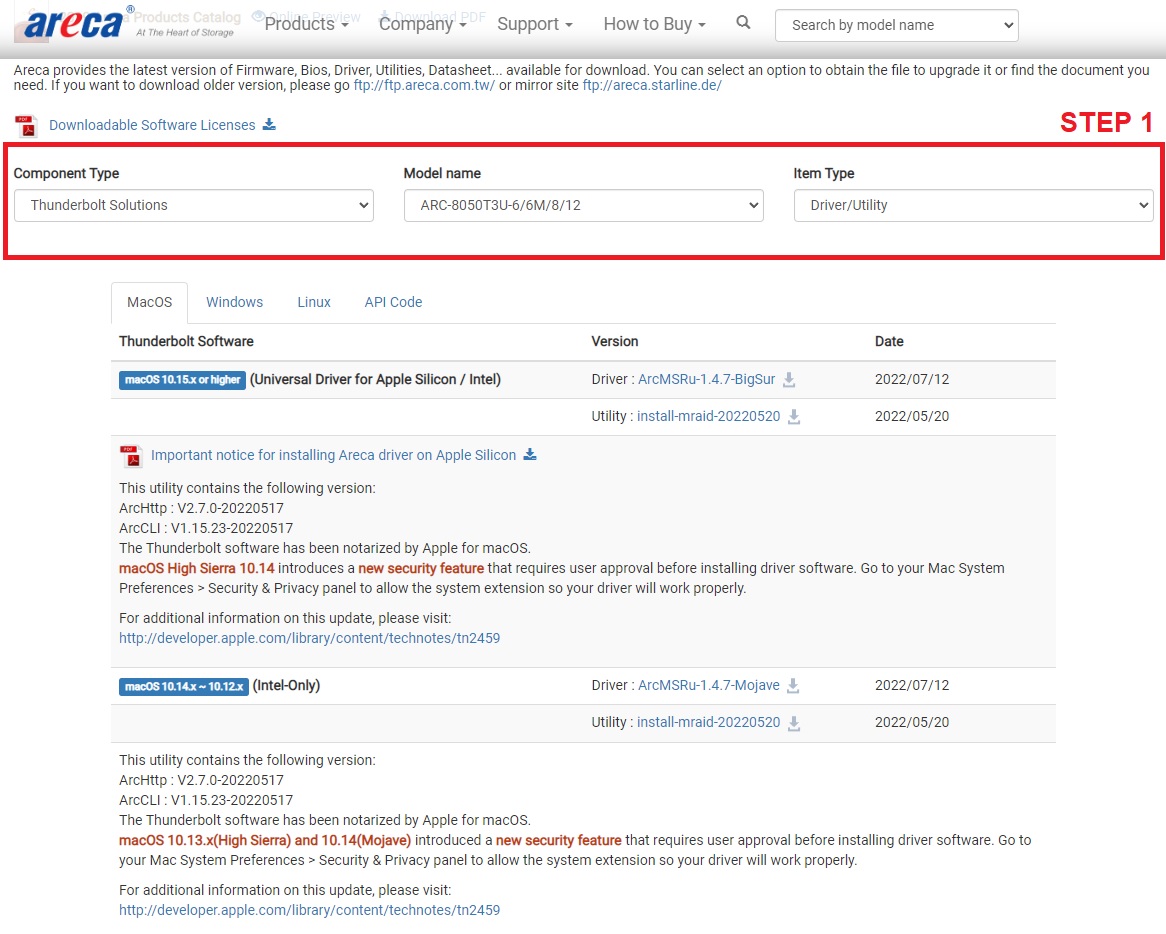The height and width of the screenshot is (934, 1166).
Task: Open Downloadable Software Licenses link
Action: 152,125
